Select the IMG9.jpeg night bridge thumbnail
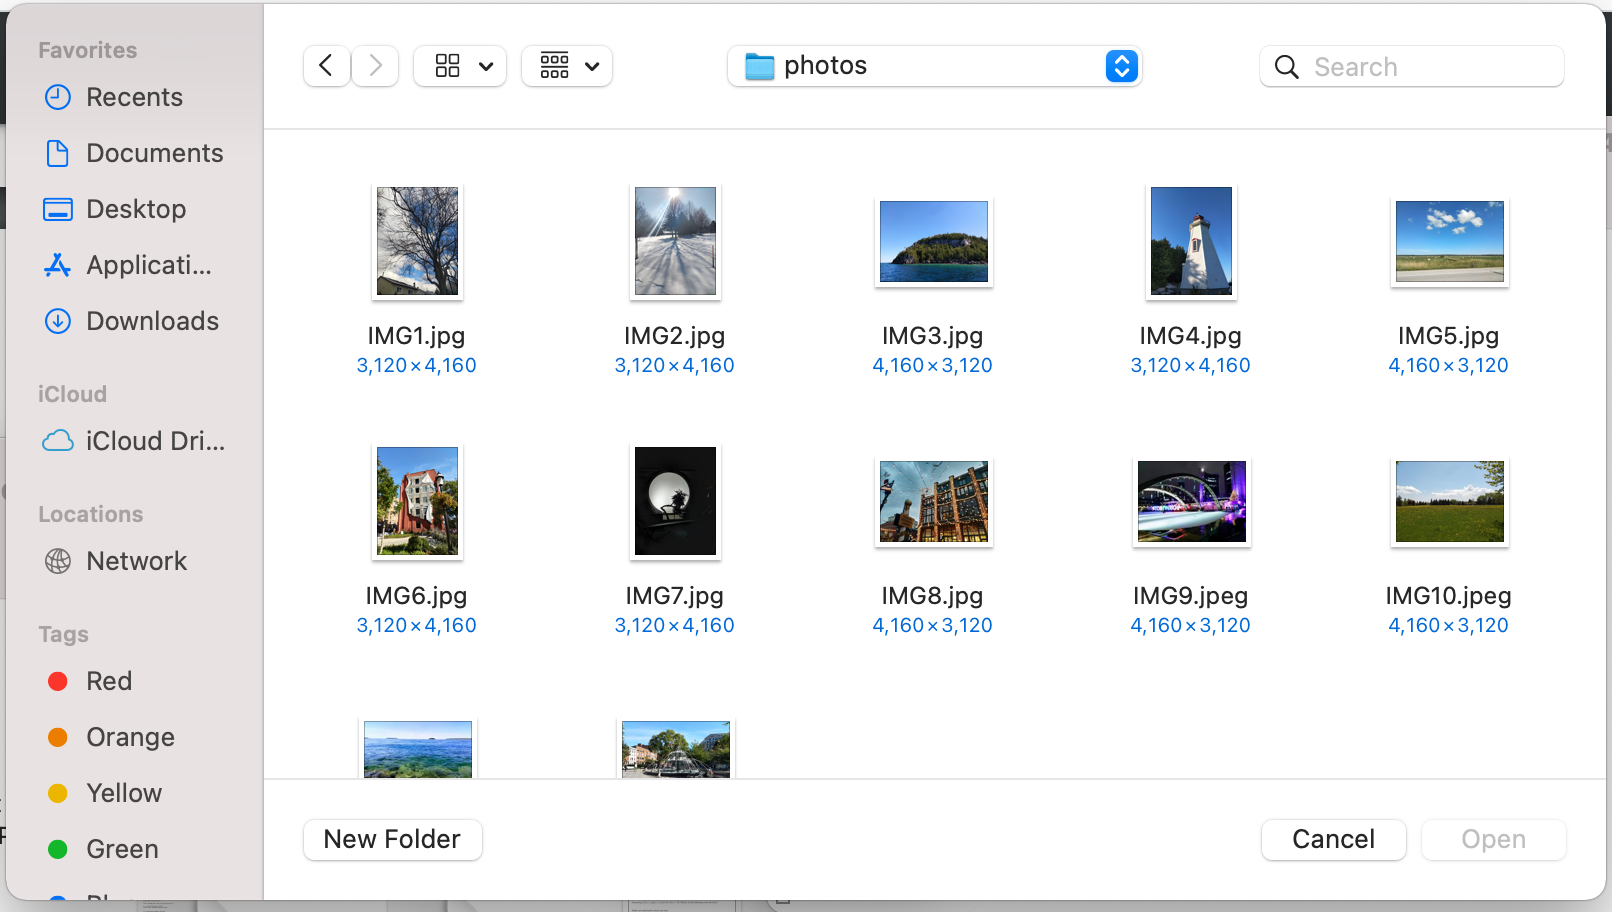Screen dimensions: 1612x912 click(x=1191, y=501)
